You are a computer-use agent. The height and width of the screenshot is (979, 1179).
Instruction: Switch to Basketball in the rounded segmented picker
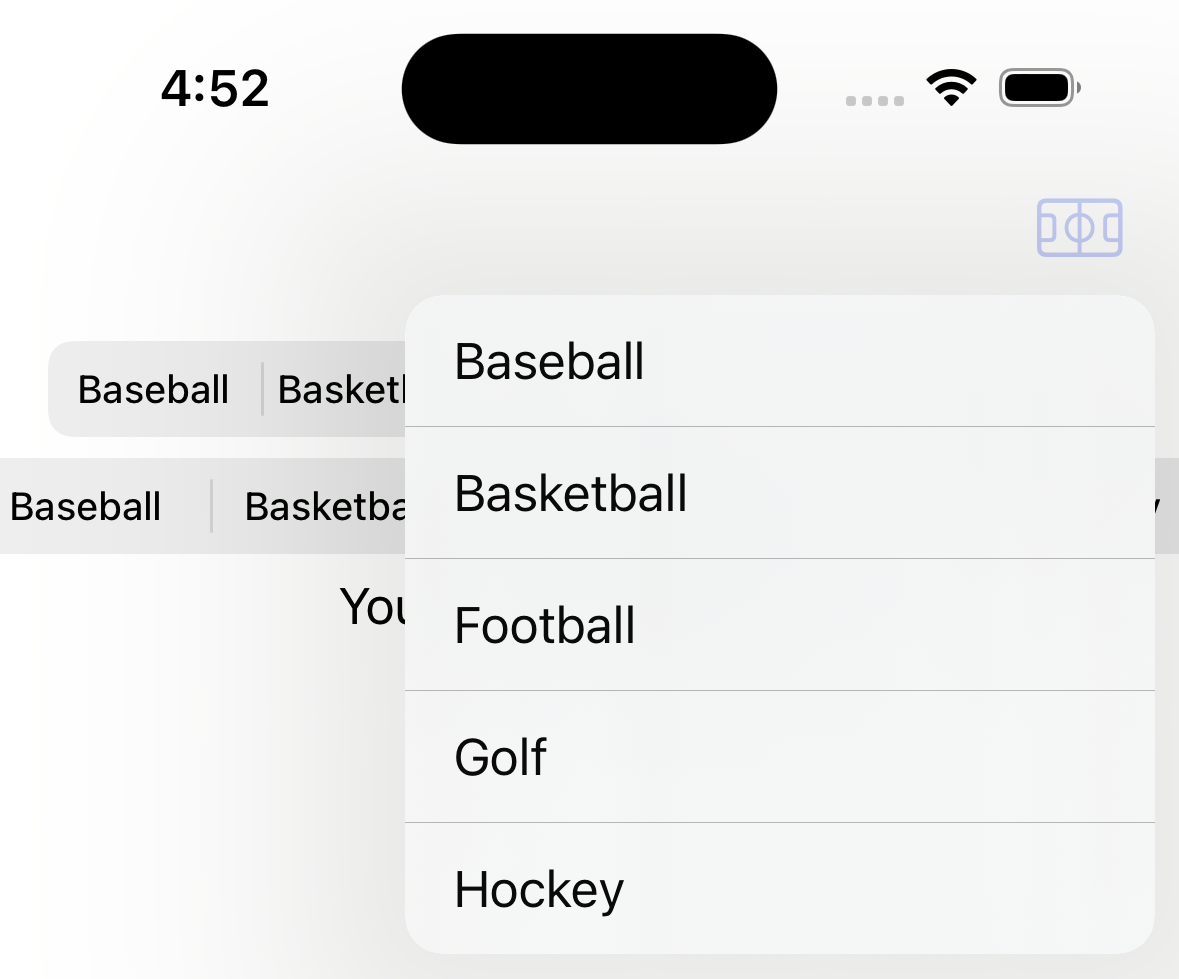(x=340, y=389)
